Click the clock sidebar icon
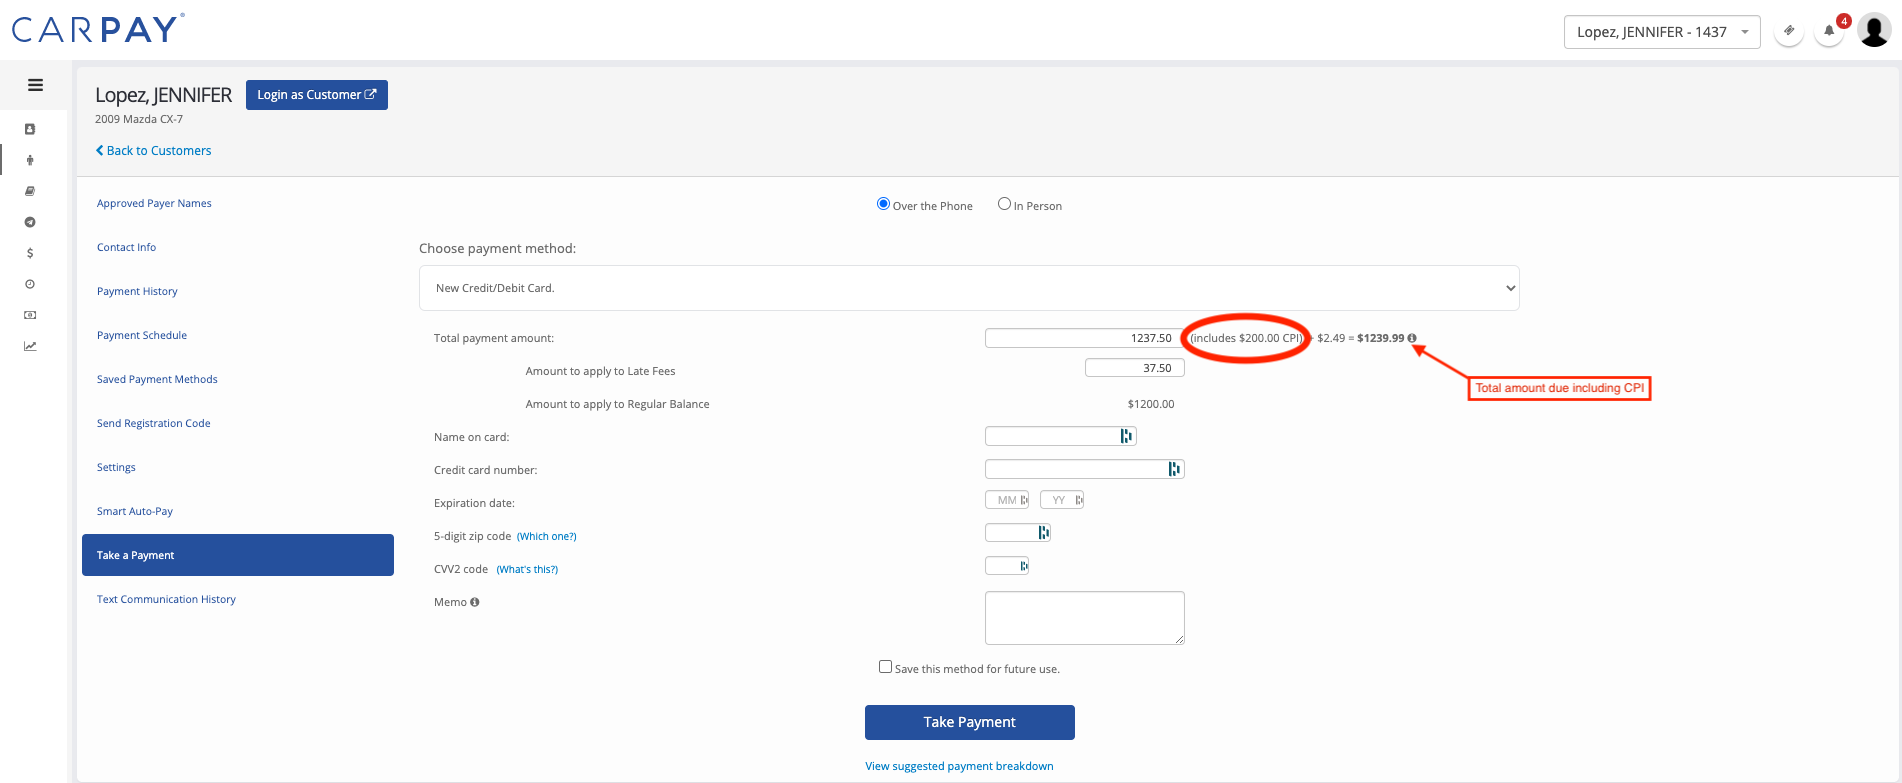 (x=30, y=284)
